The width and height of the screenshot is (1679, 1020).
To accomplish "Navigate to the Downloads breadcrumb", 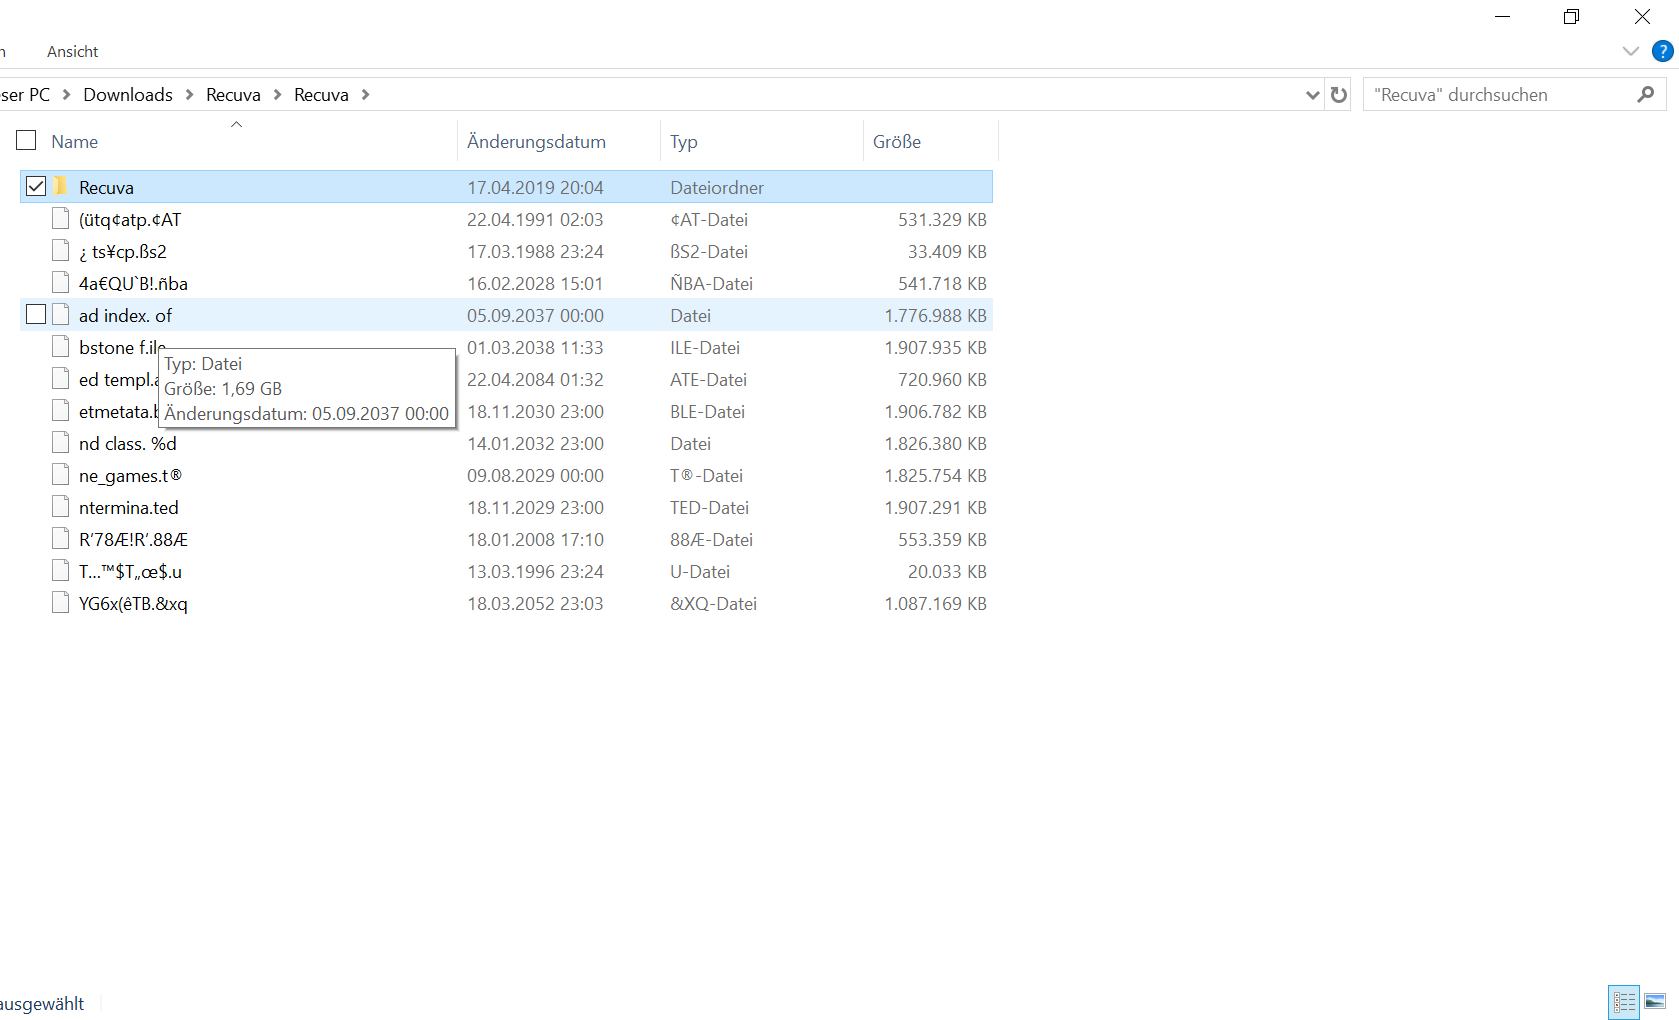I will (128, 95).
